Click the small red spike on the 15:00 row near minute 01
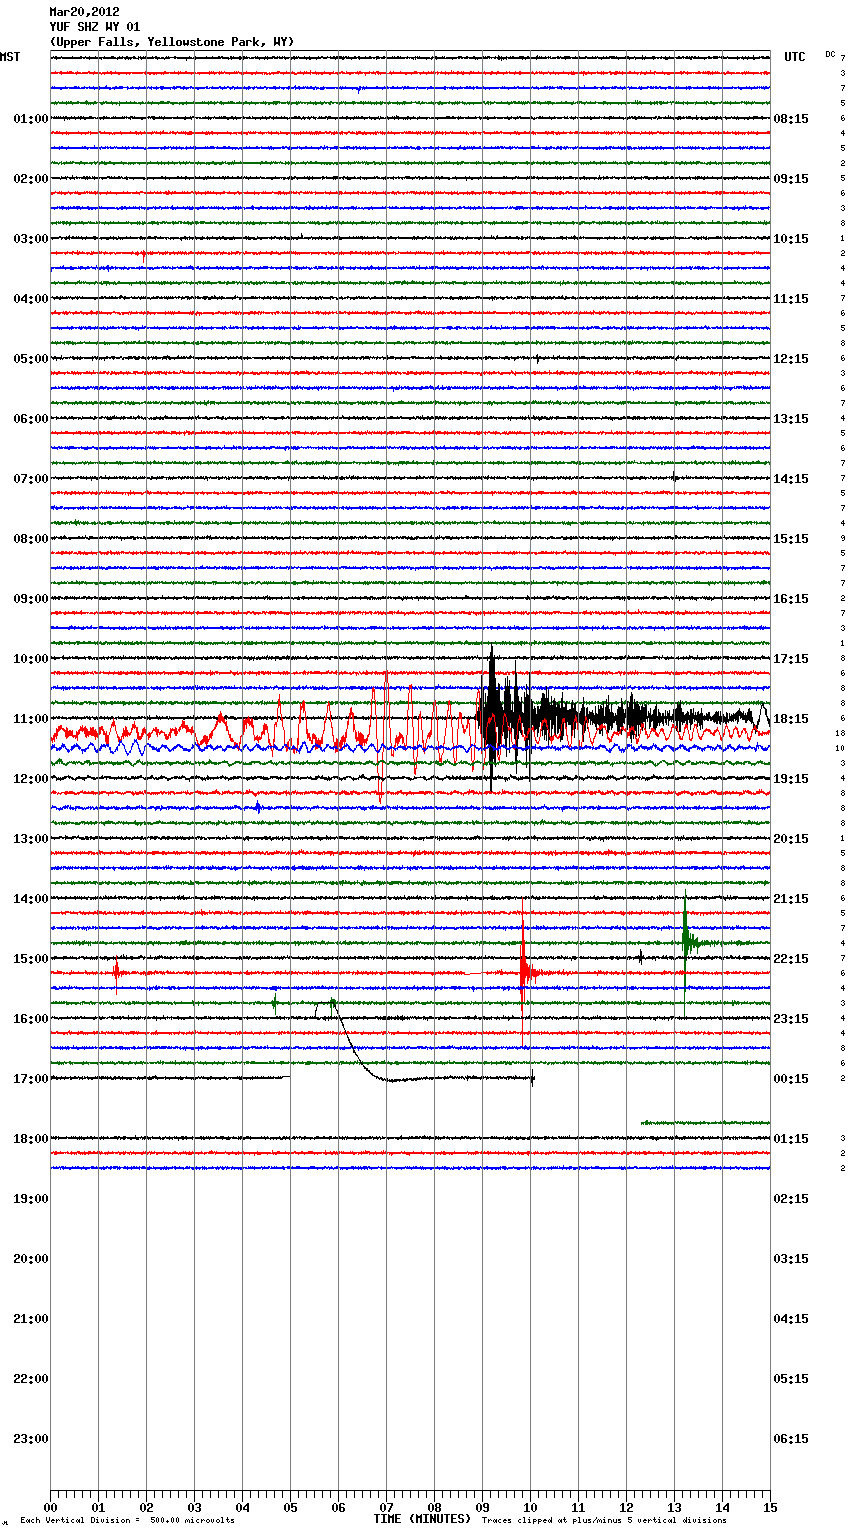 (x=116, y=972)
